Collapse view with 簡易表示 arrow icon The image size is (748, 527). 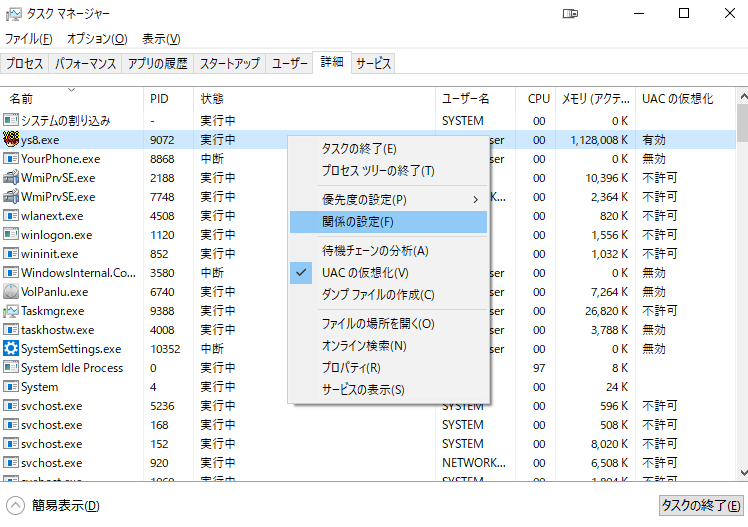point(15,506)
